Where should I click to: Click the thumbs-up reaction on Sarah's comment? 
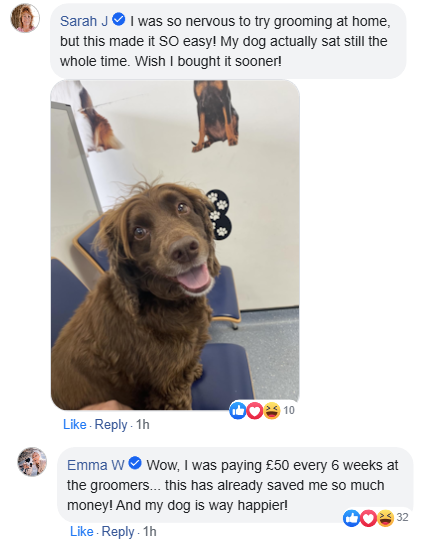pos(238,410)
